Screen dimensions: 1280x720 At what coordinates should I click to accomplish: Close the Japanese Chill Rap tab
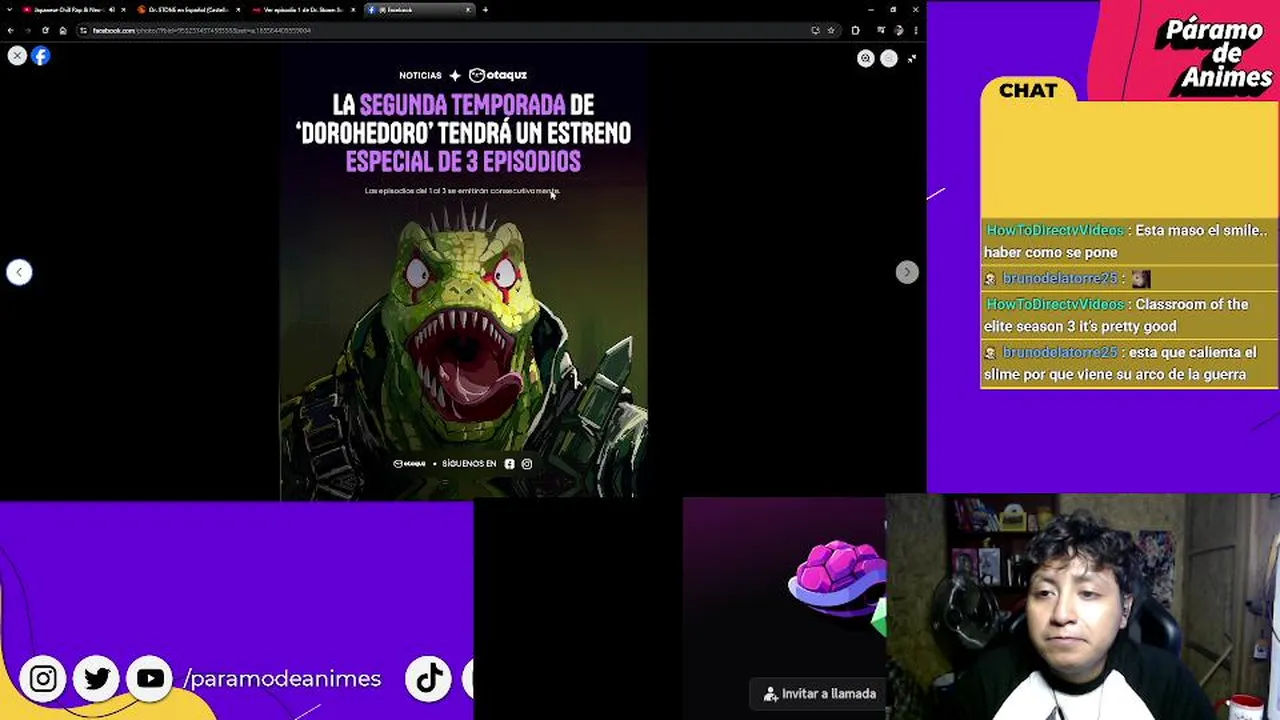pos(123,9)
